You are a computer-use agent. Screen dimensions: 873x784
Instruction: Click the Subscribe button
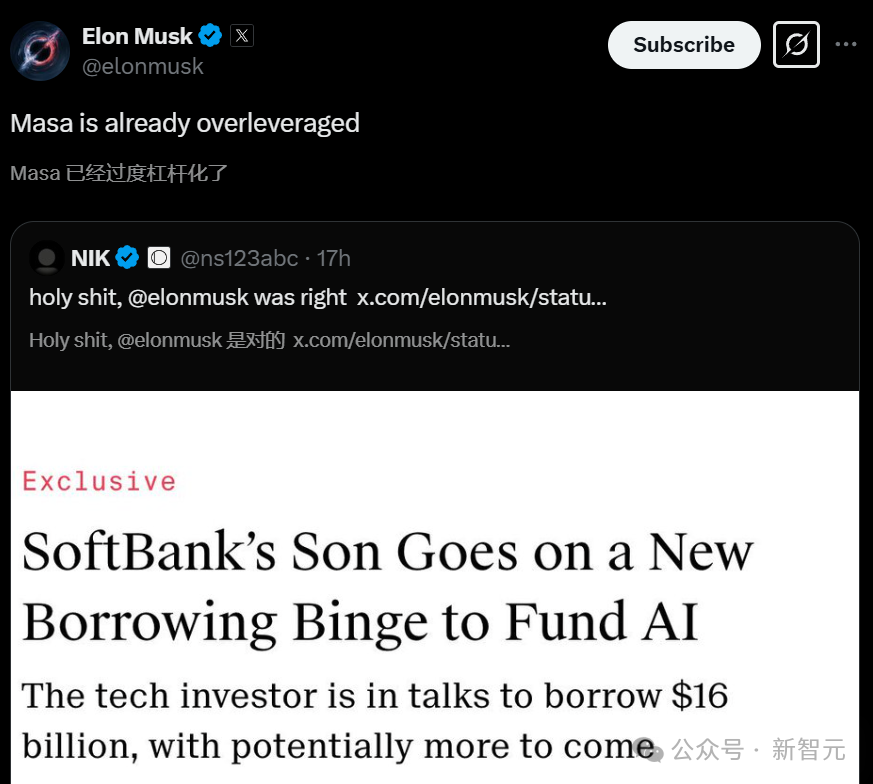(x=684, y=45)
